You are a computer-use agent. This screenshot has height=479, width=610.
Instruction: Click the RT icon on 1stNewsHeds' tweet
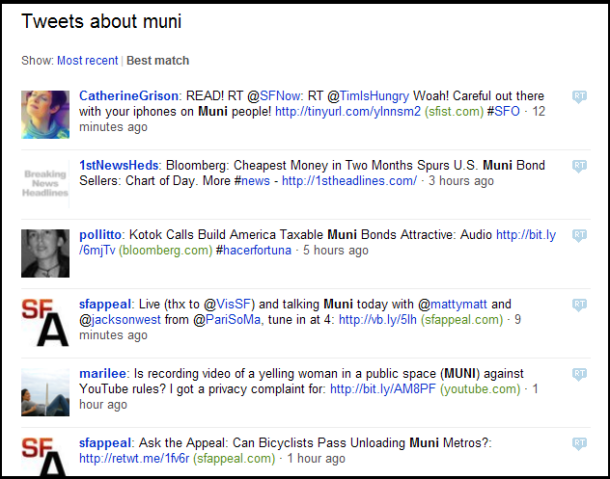(x=579, y=166)
